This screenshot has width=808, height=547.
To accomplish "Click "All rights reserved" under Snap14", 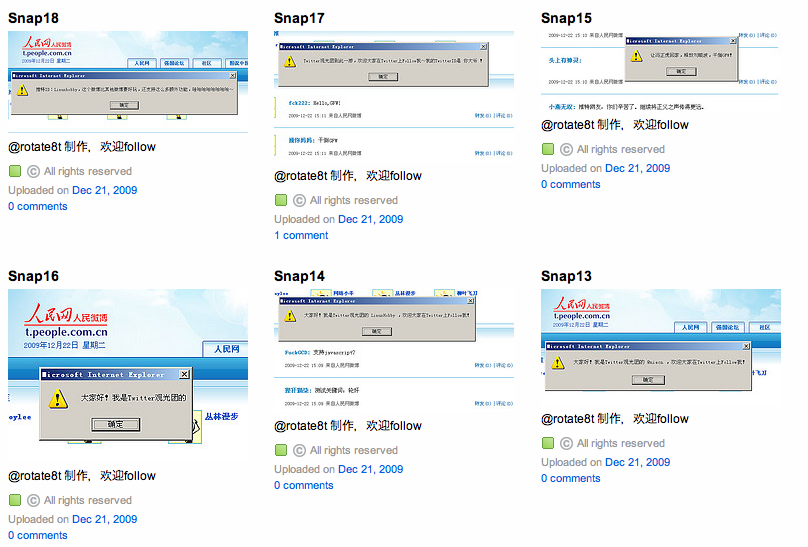I will [x=353, y=450].
